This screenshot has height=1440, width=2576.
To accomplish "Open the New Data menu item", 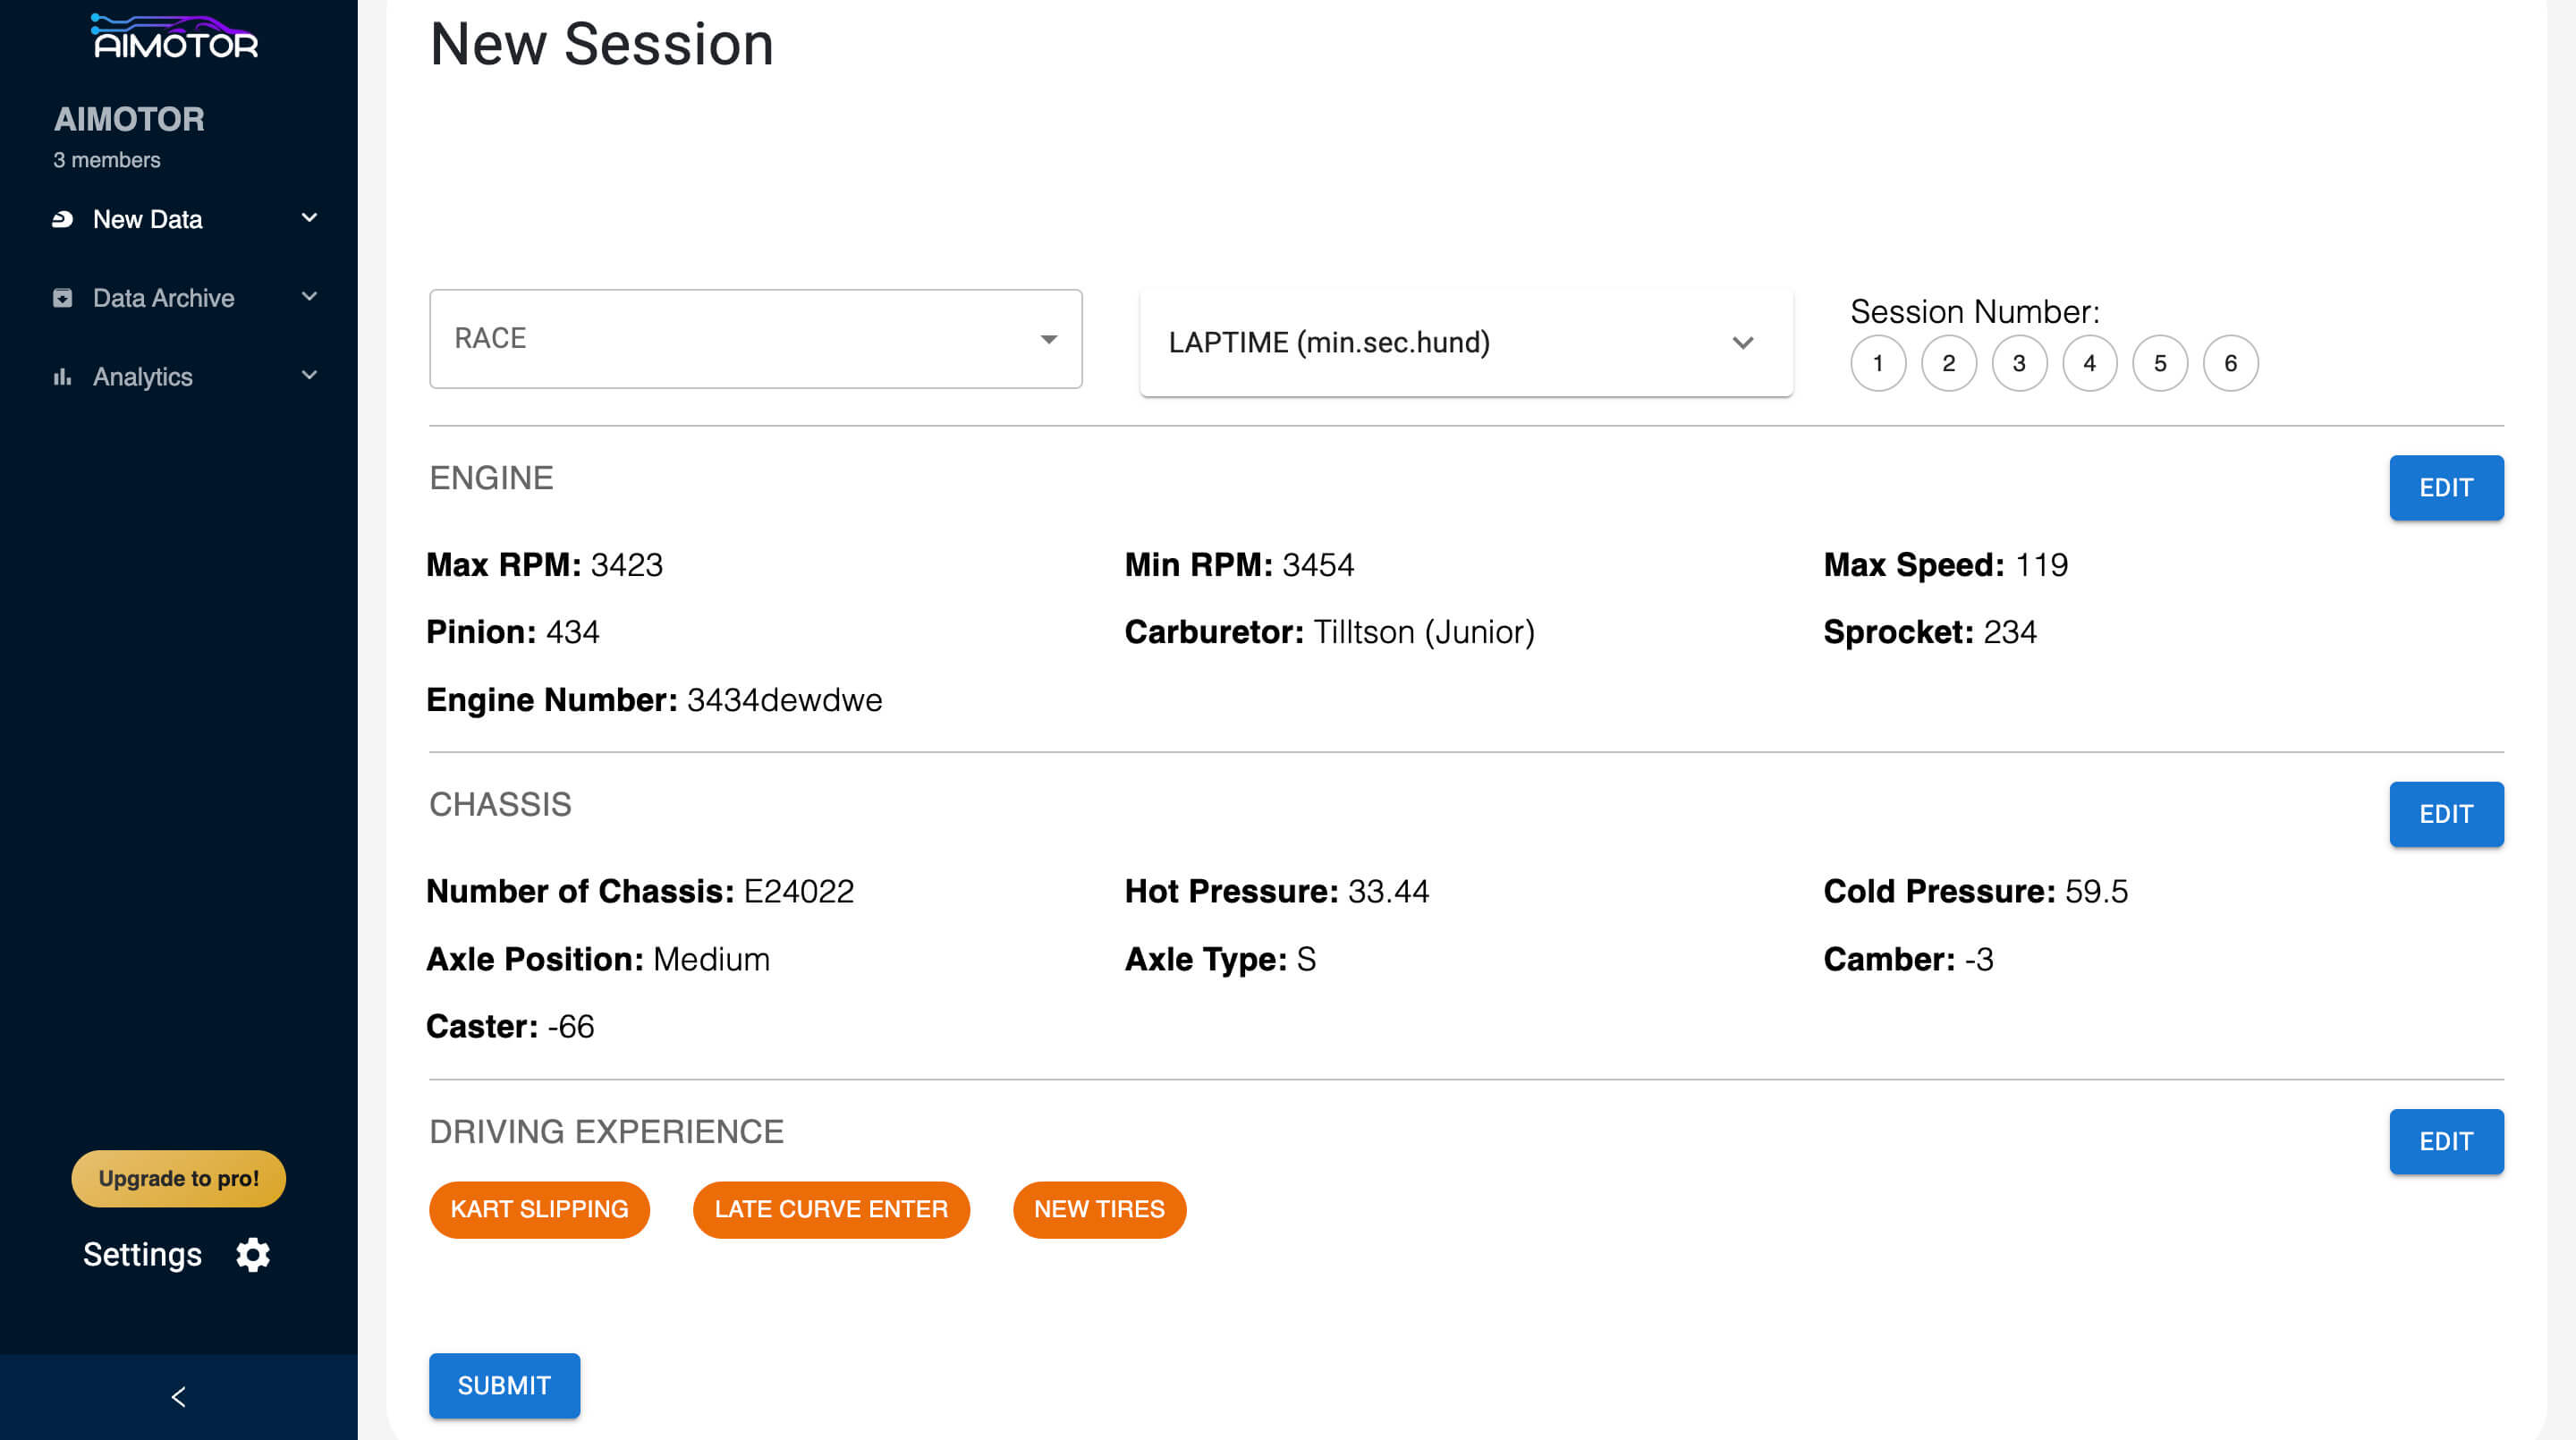I will point(148,219).
